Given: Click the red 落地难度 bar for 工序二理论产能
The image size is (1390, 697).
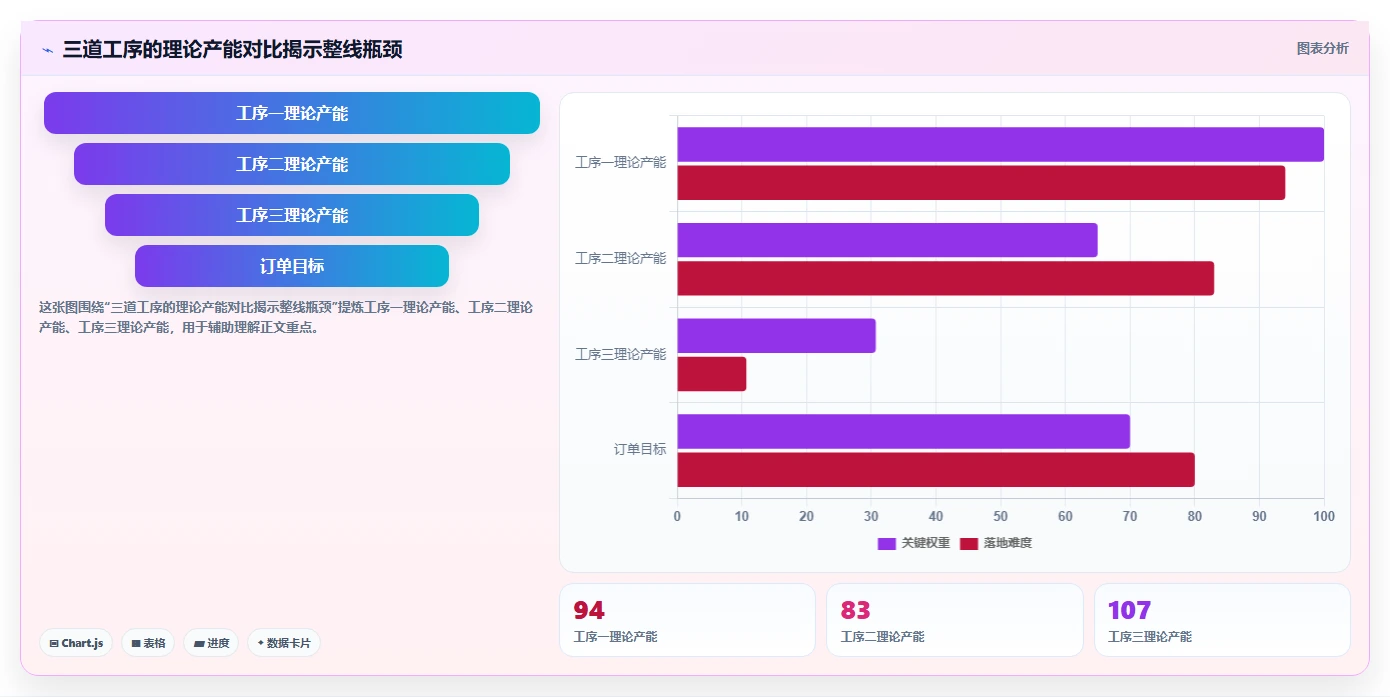Looking at the screenshot, I should [x=945, y=278].
